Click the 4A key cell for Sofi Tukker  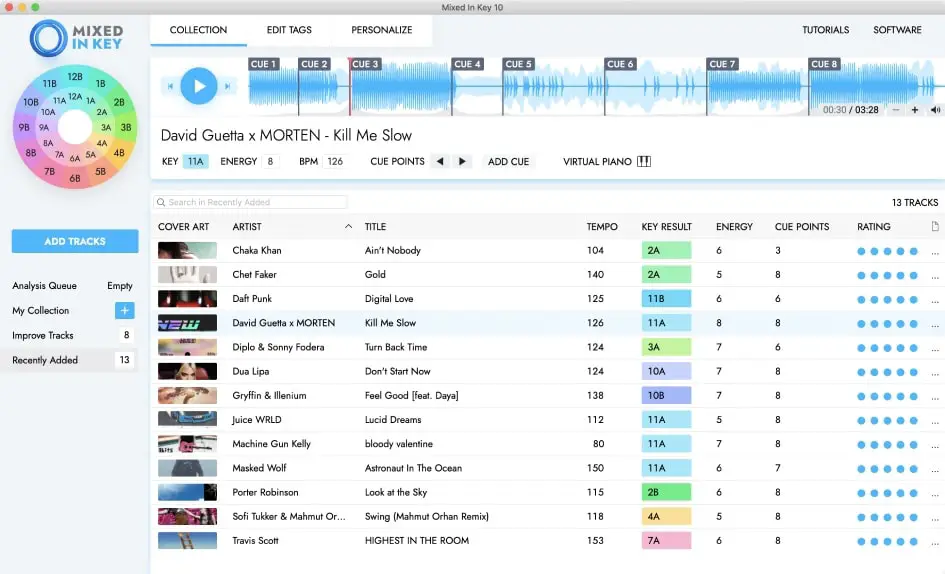click(x=666, y=517)
